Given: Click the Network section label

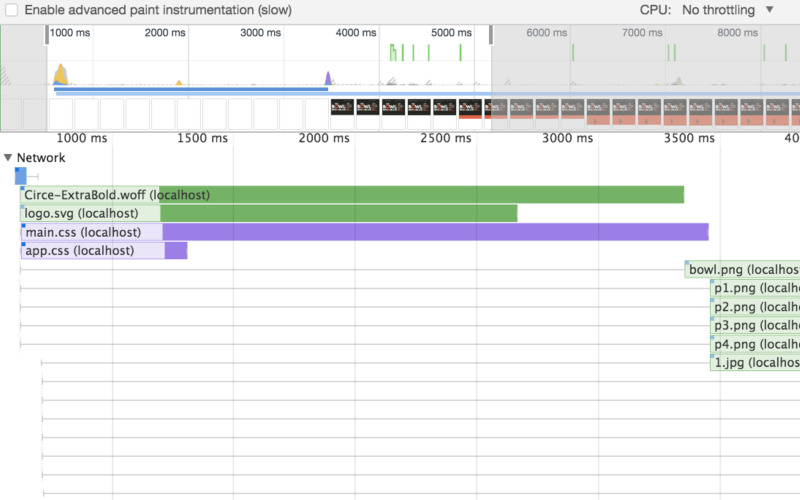Looking at the screenshot, I should click(41, 158).
